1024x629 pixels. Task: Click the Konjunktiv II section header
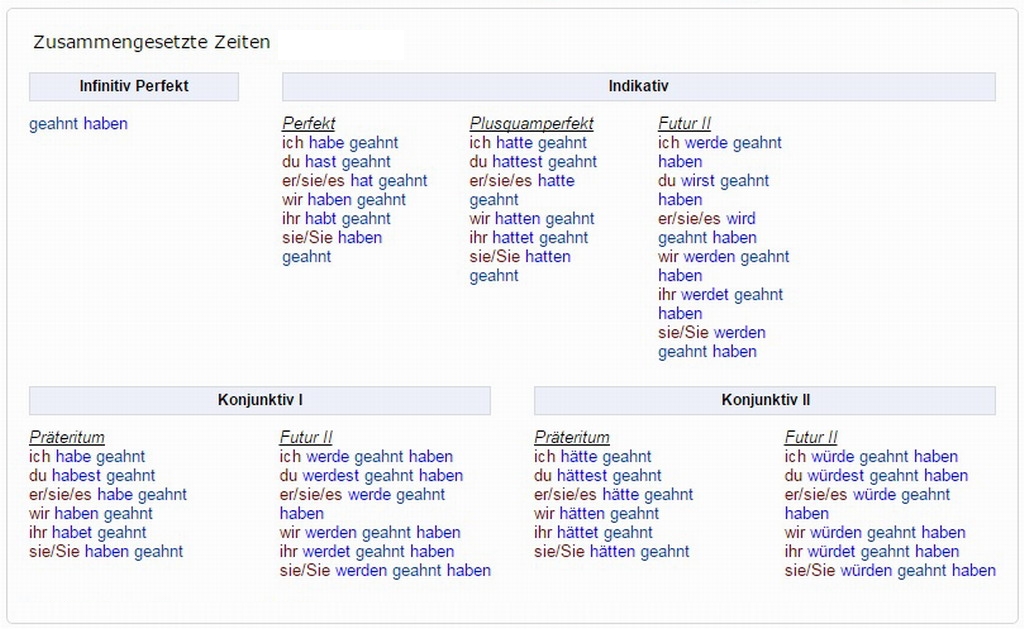(x=765, y=400)
